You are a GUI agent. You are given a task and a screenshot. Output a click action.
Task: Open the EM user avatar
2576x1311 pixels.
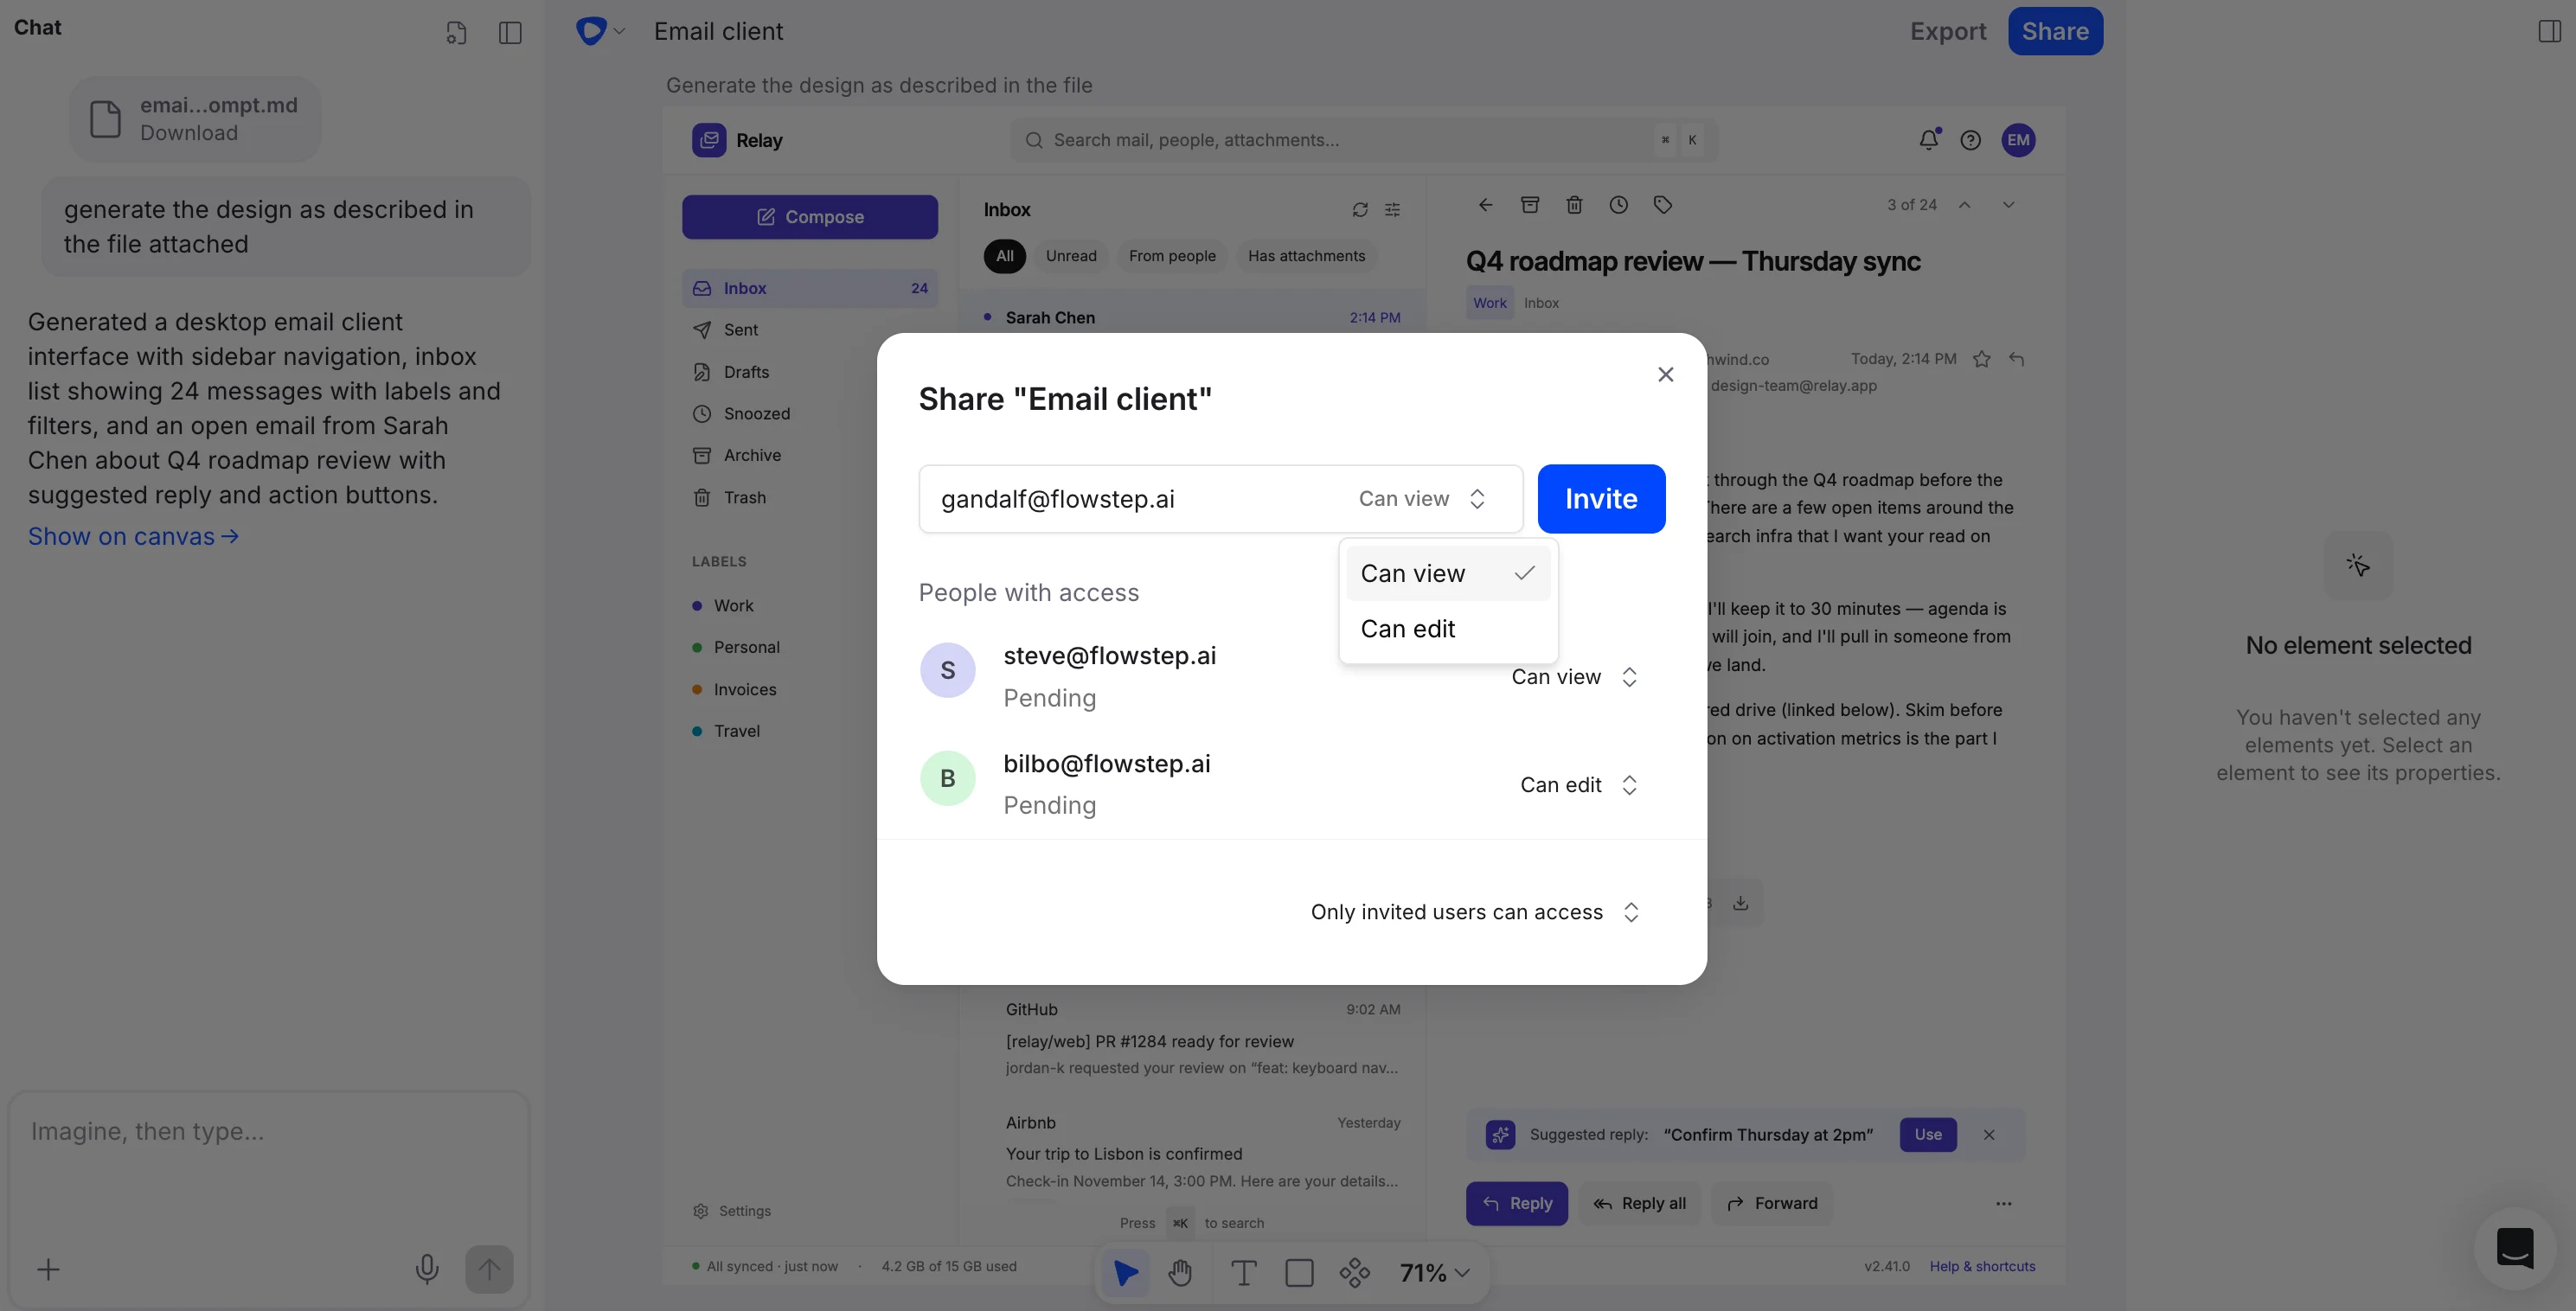point(2018,140)
